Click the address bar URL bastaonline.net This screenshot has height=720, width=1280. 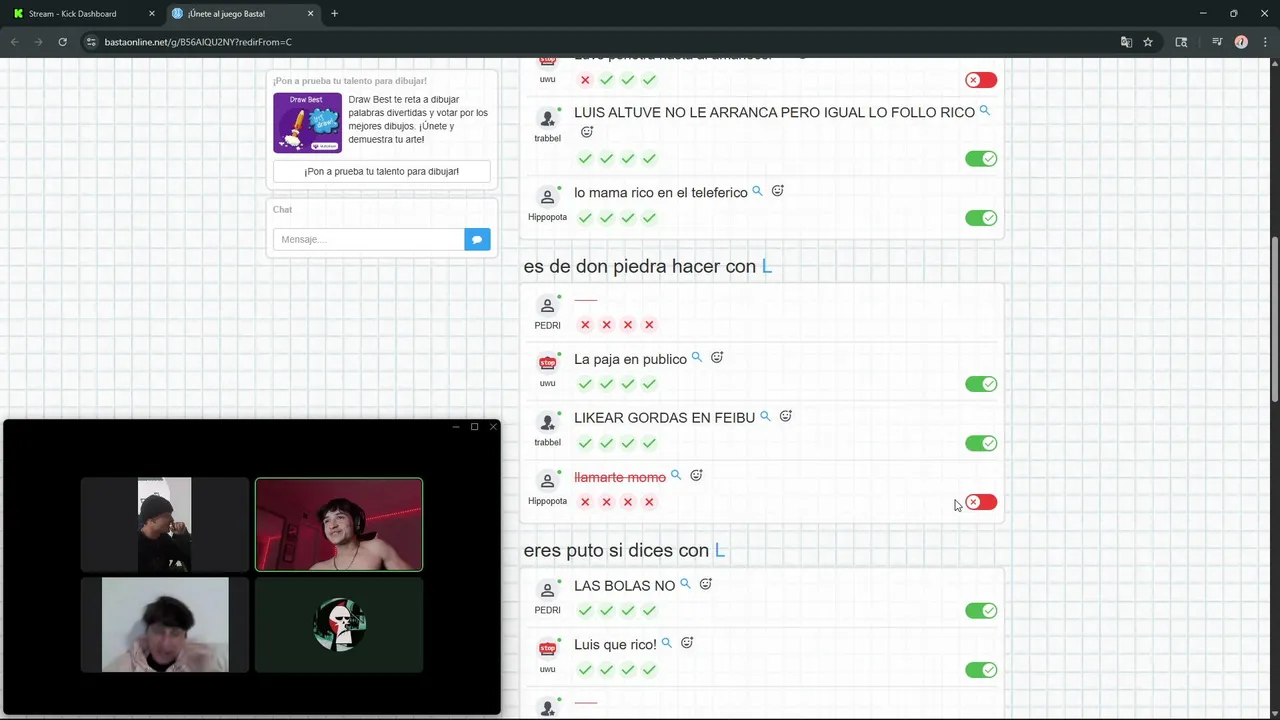(198, 42)
